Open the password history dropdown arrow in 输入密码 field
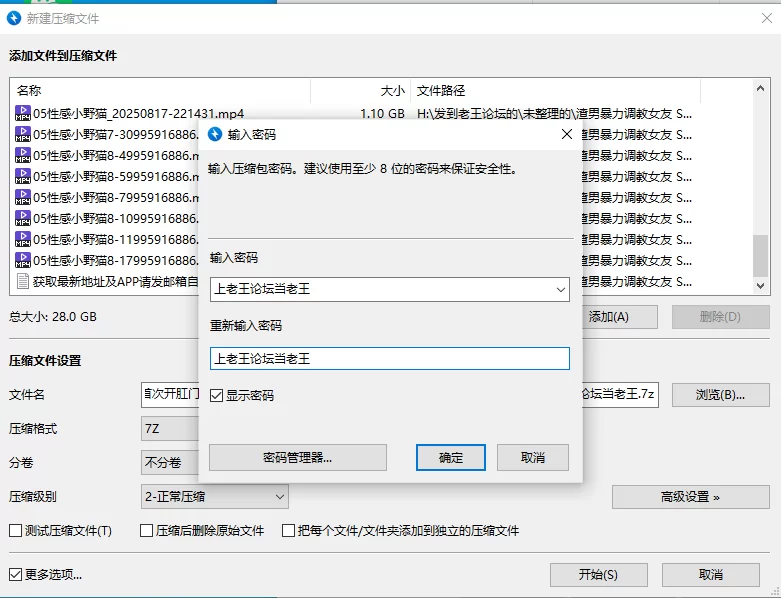The image size is (781, 598). (560, 289)
